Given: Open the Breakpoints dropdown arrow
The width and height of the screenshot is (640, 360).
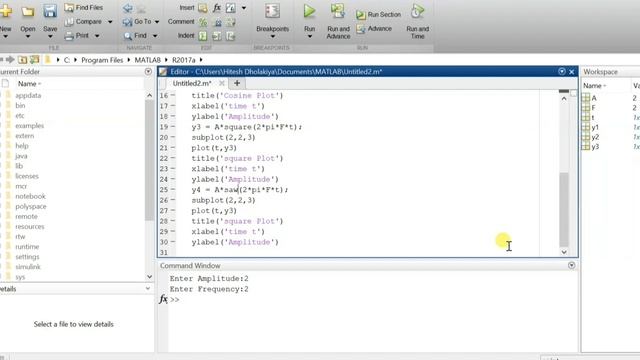Looking at the screenshot, I should point(272,37).
